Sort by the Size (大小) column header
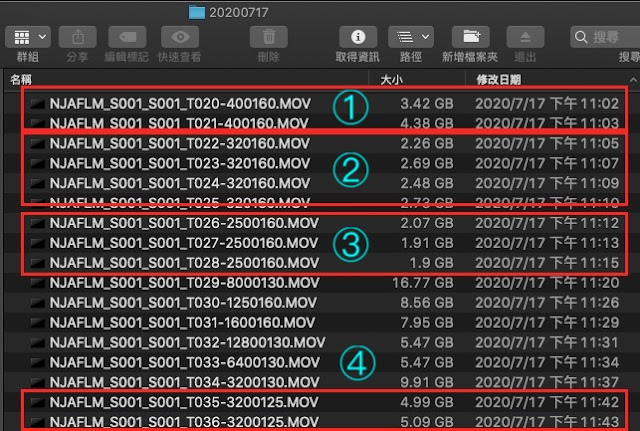 click(x=391, y=80)
